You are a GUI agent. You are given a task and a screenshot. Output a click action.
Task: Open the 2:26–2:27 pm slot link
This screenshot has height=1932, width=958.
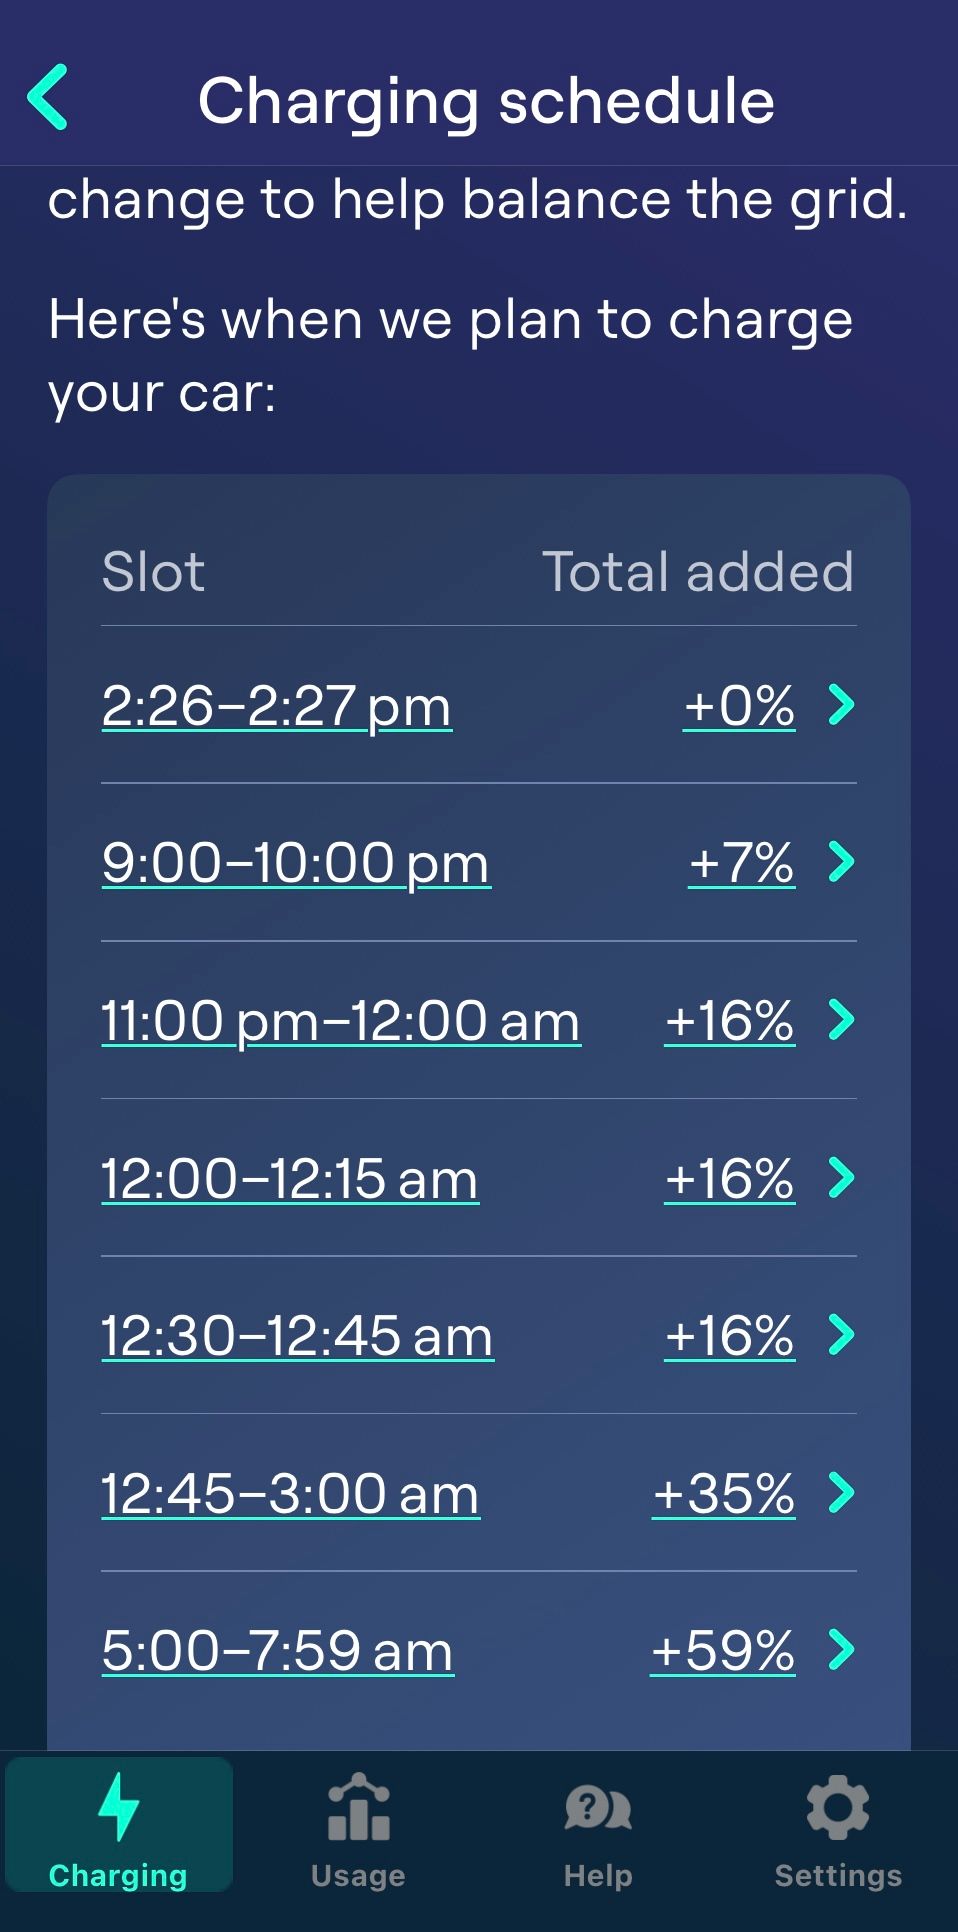(x=276, y=707)
